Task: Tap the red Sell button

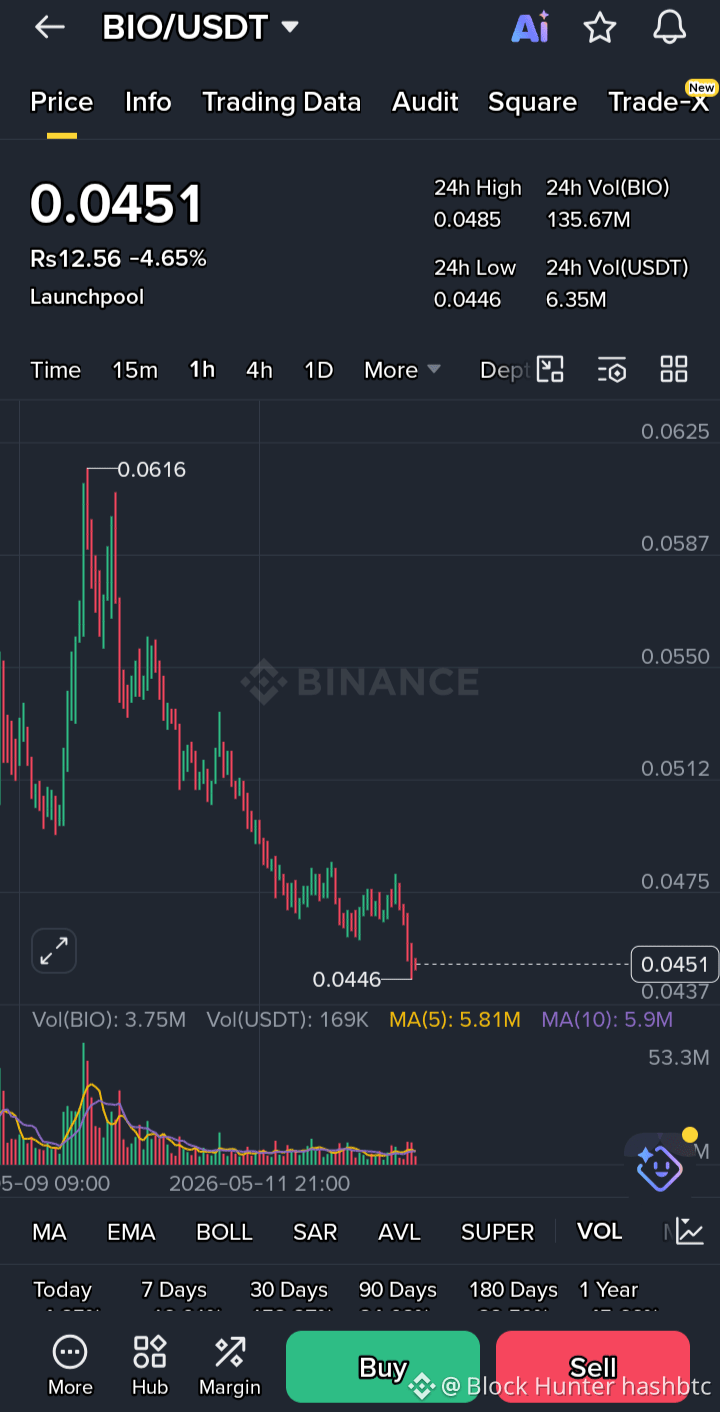Action: [x=593, y=1367]
